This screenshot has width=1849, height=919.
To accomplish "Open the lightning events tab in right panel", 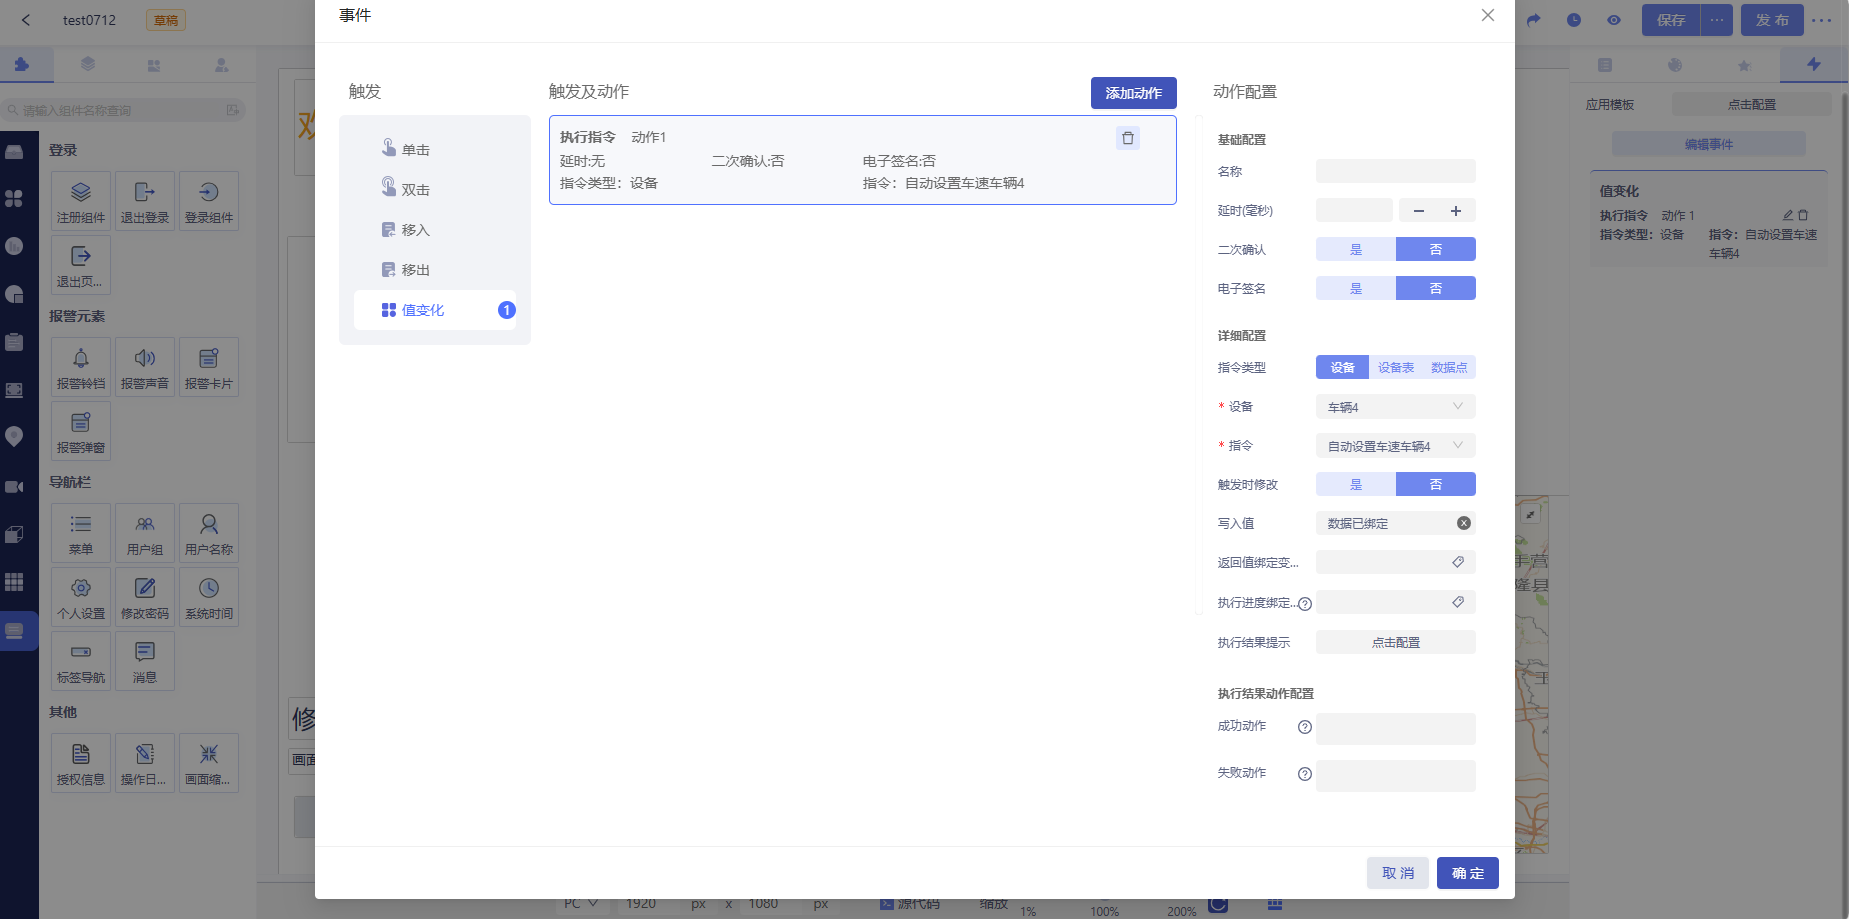I will 1813,65.
